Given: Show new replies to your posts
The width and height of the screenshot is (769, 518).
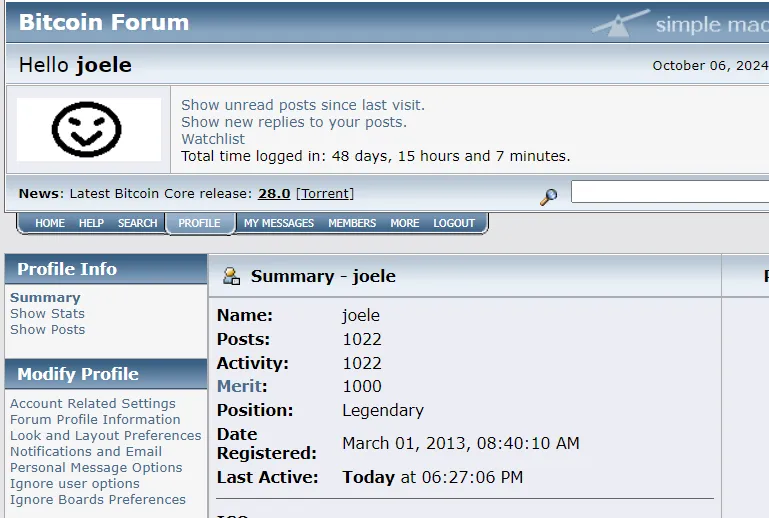Looking at the screenshot, I should pyautogui.click(x=294, y=122).
